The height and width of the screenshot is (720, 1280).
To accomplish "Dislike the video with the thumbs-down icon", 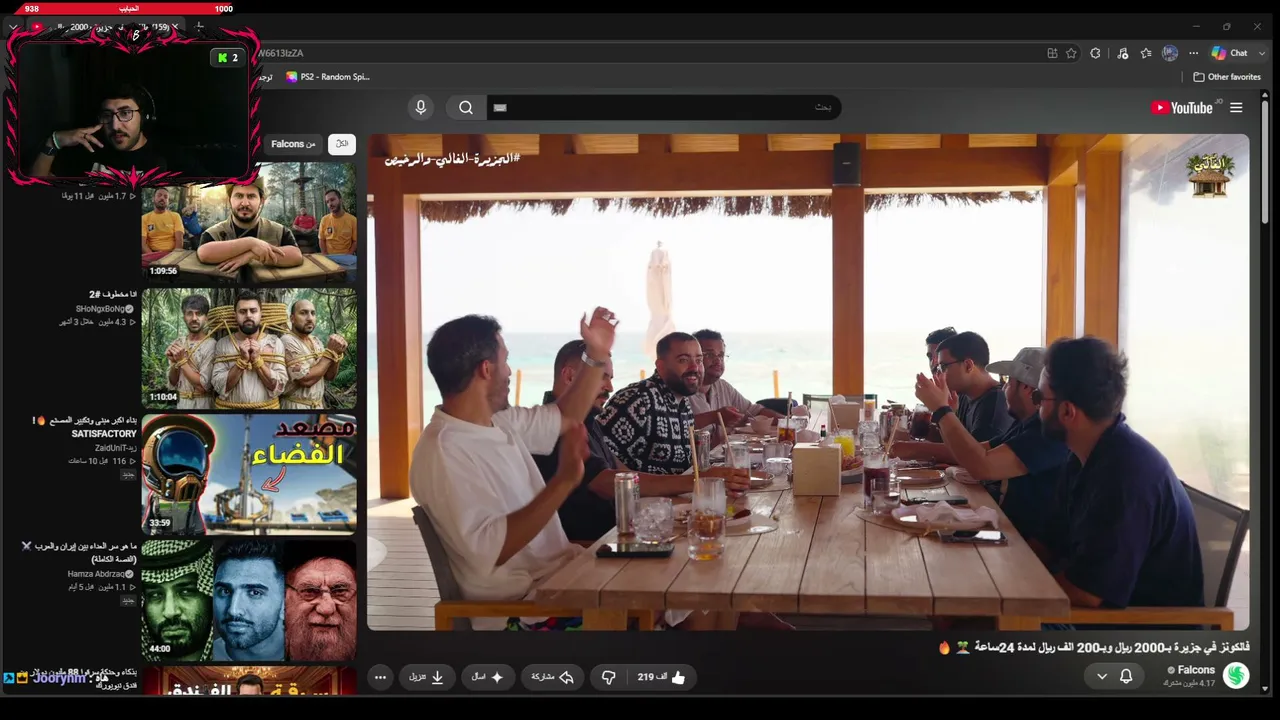I will click(x=609, y=677).
